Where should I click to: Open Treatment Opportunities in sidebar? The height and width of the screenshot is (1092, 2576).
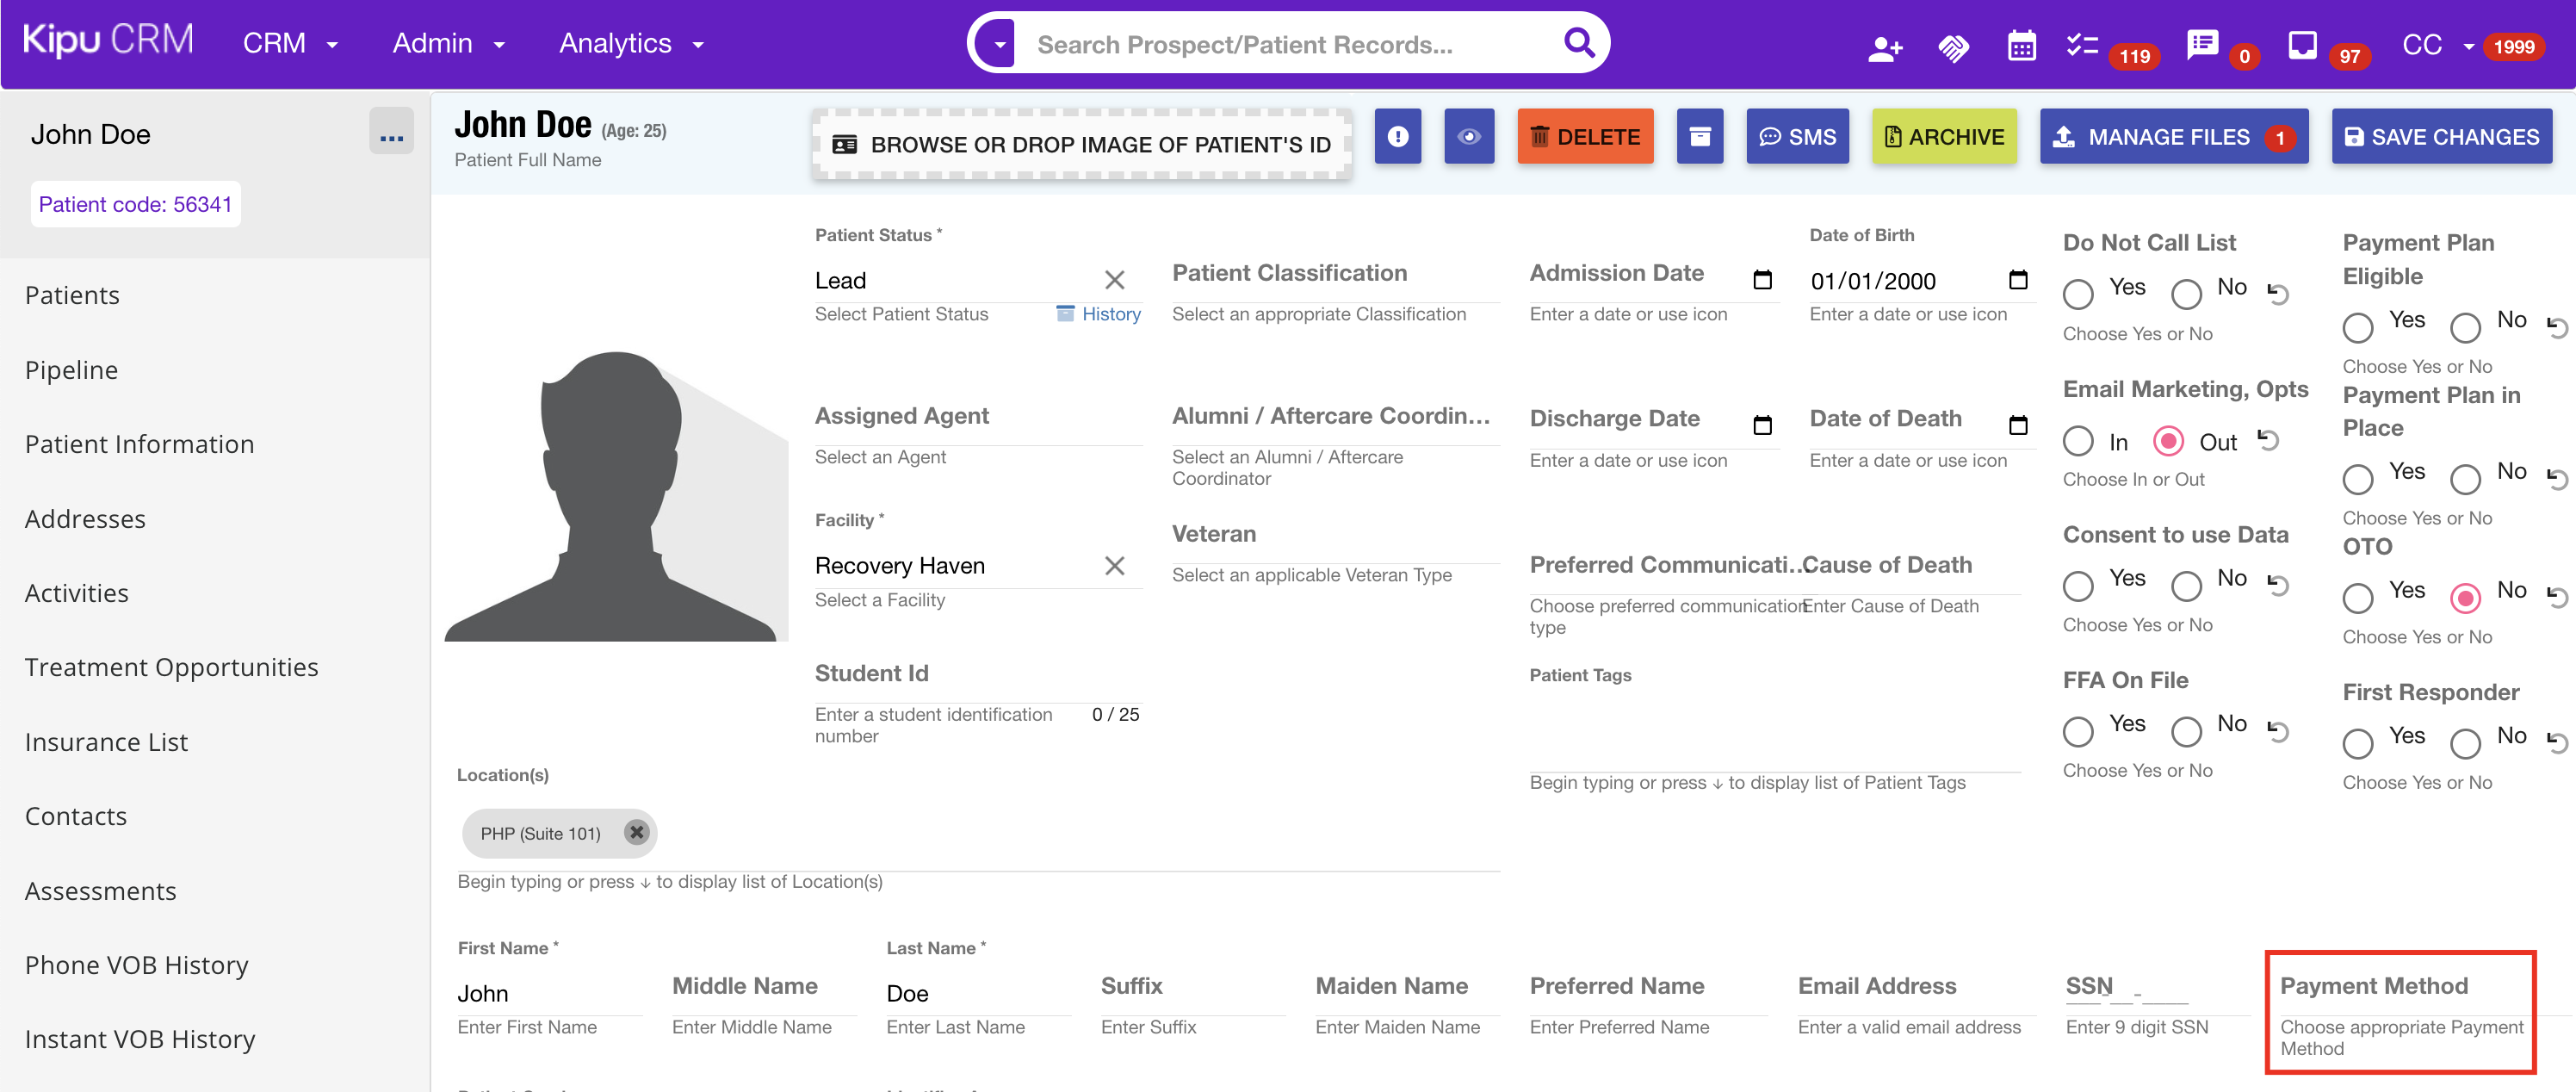(x=171, y=667)
